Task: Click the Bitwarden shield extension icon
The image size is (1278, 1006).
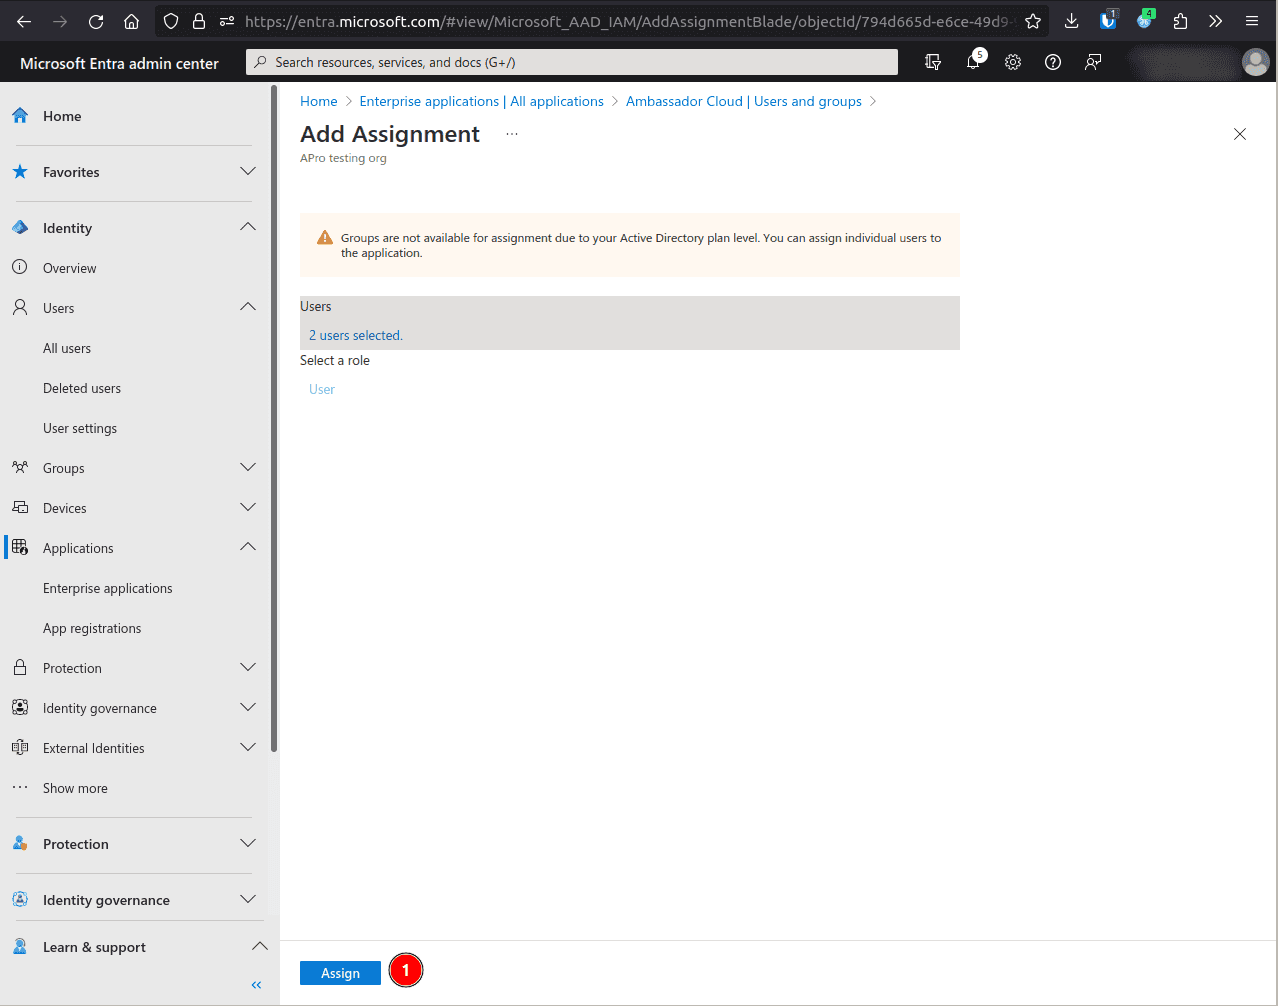Action: coord(1108,20)
